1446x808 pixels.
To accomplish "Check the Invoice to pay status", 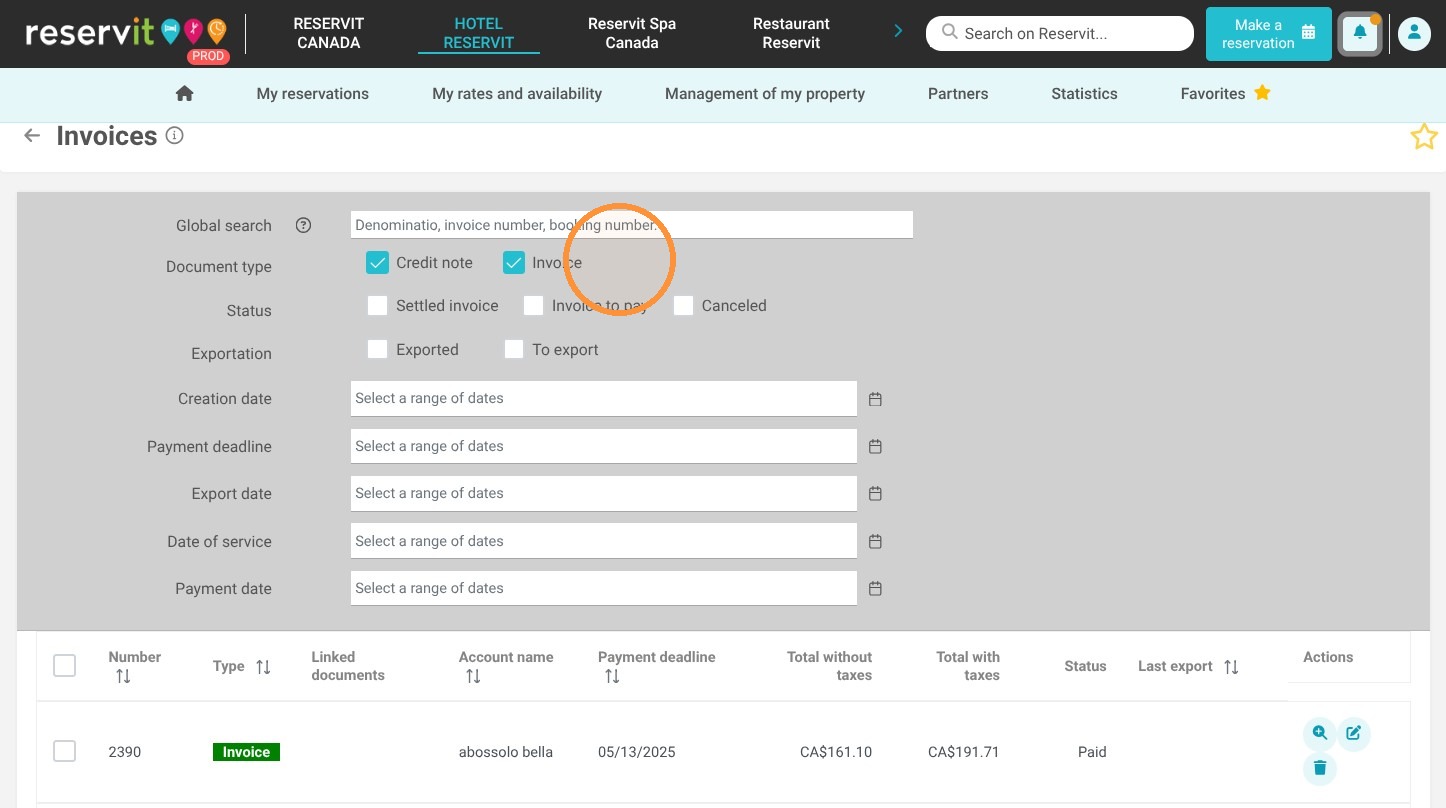I will pos(533,306).
